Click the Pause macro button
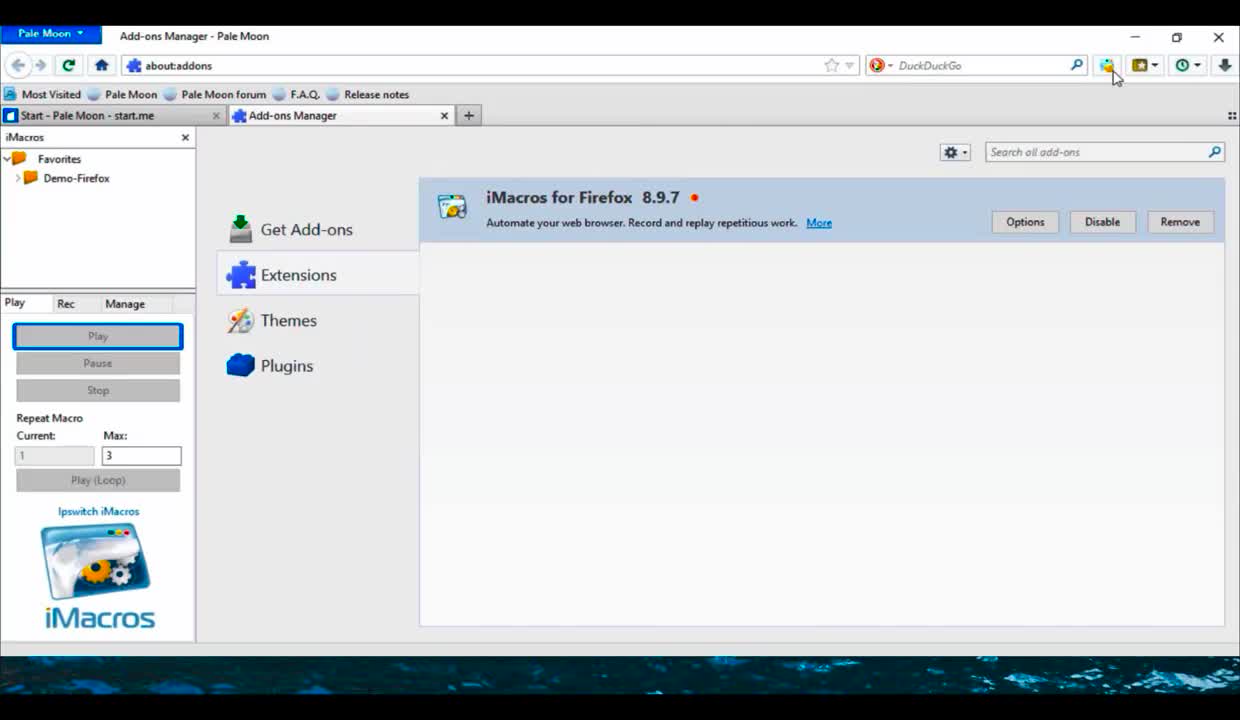 click(x=98, y=363)
